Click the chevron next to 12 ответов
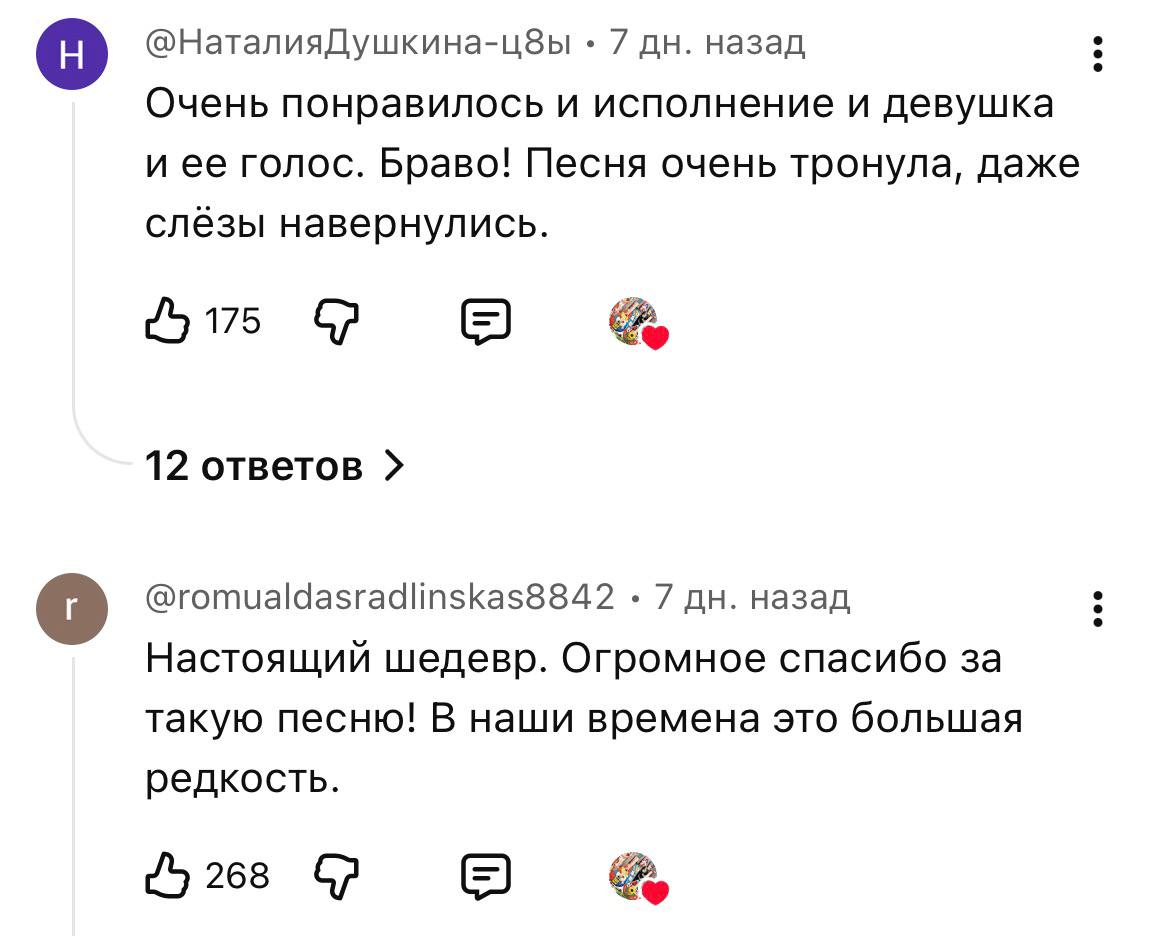Viewport: 1170px width, 936px height. (394, 465)
